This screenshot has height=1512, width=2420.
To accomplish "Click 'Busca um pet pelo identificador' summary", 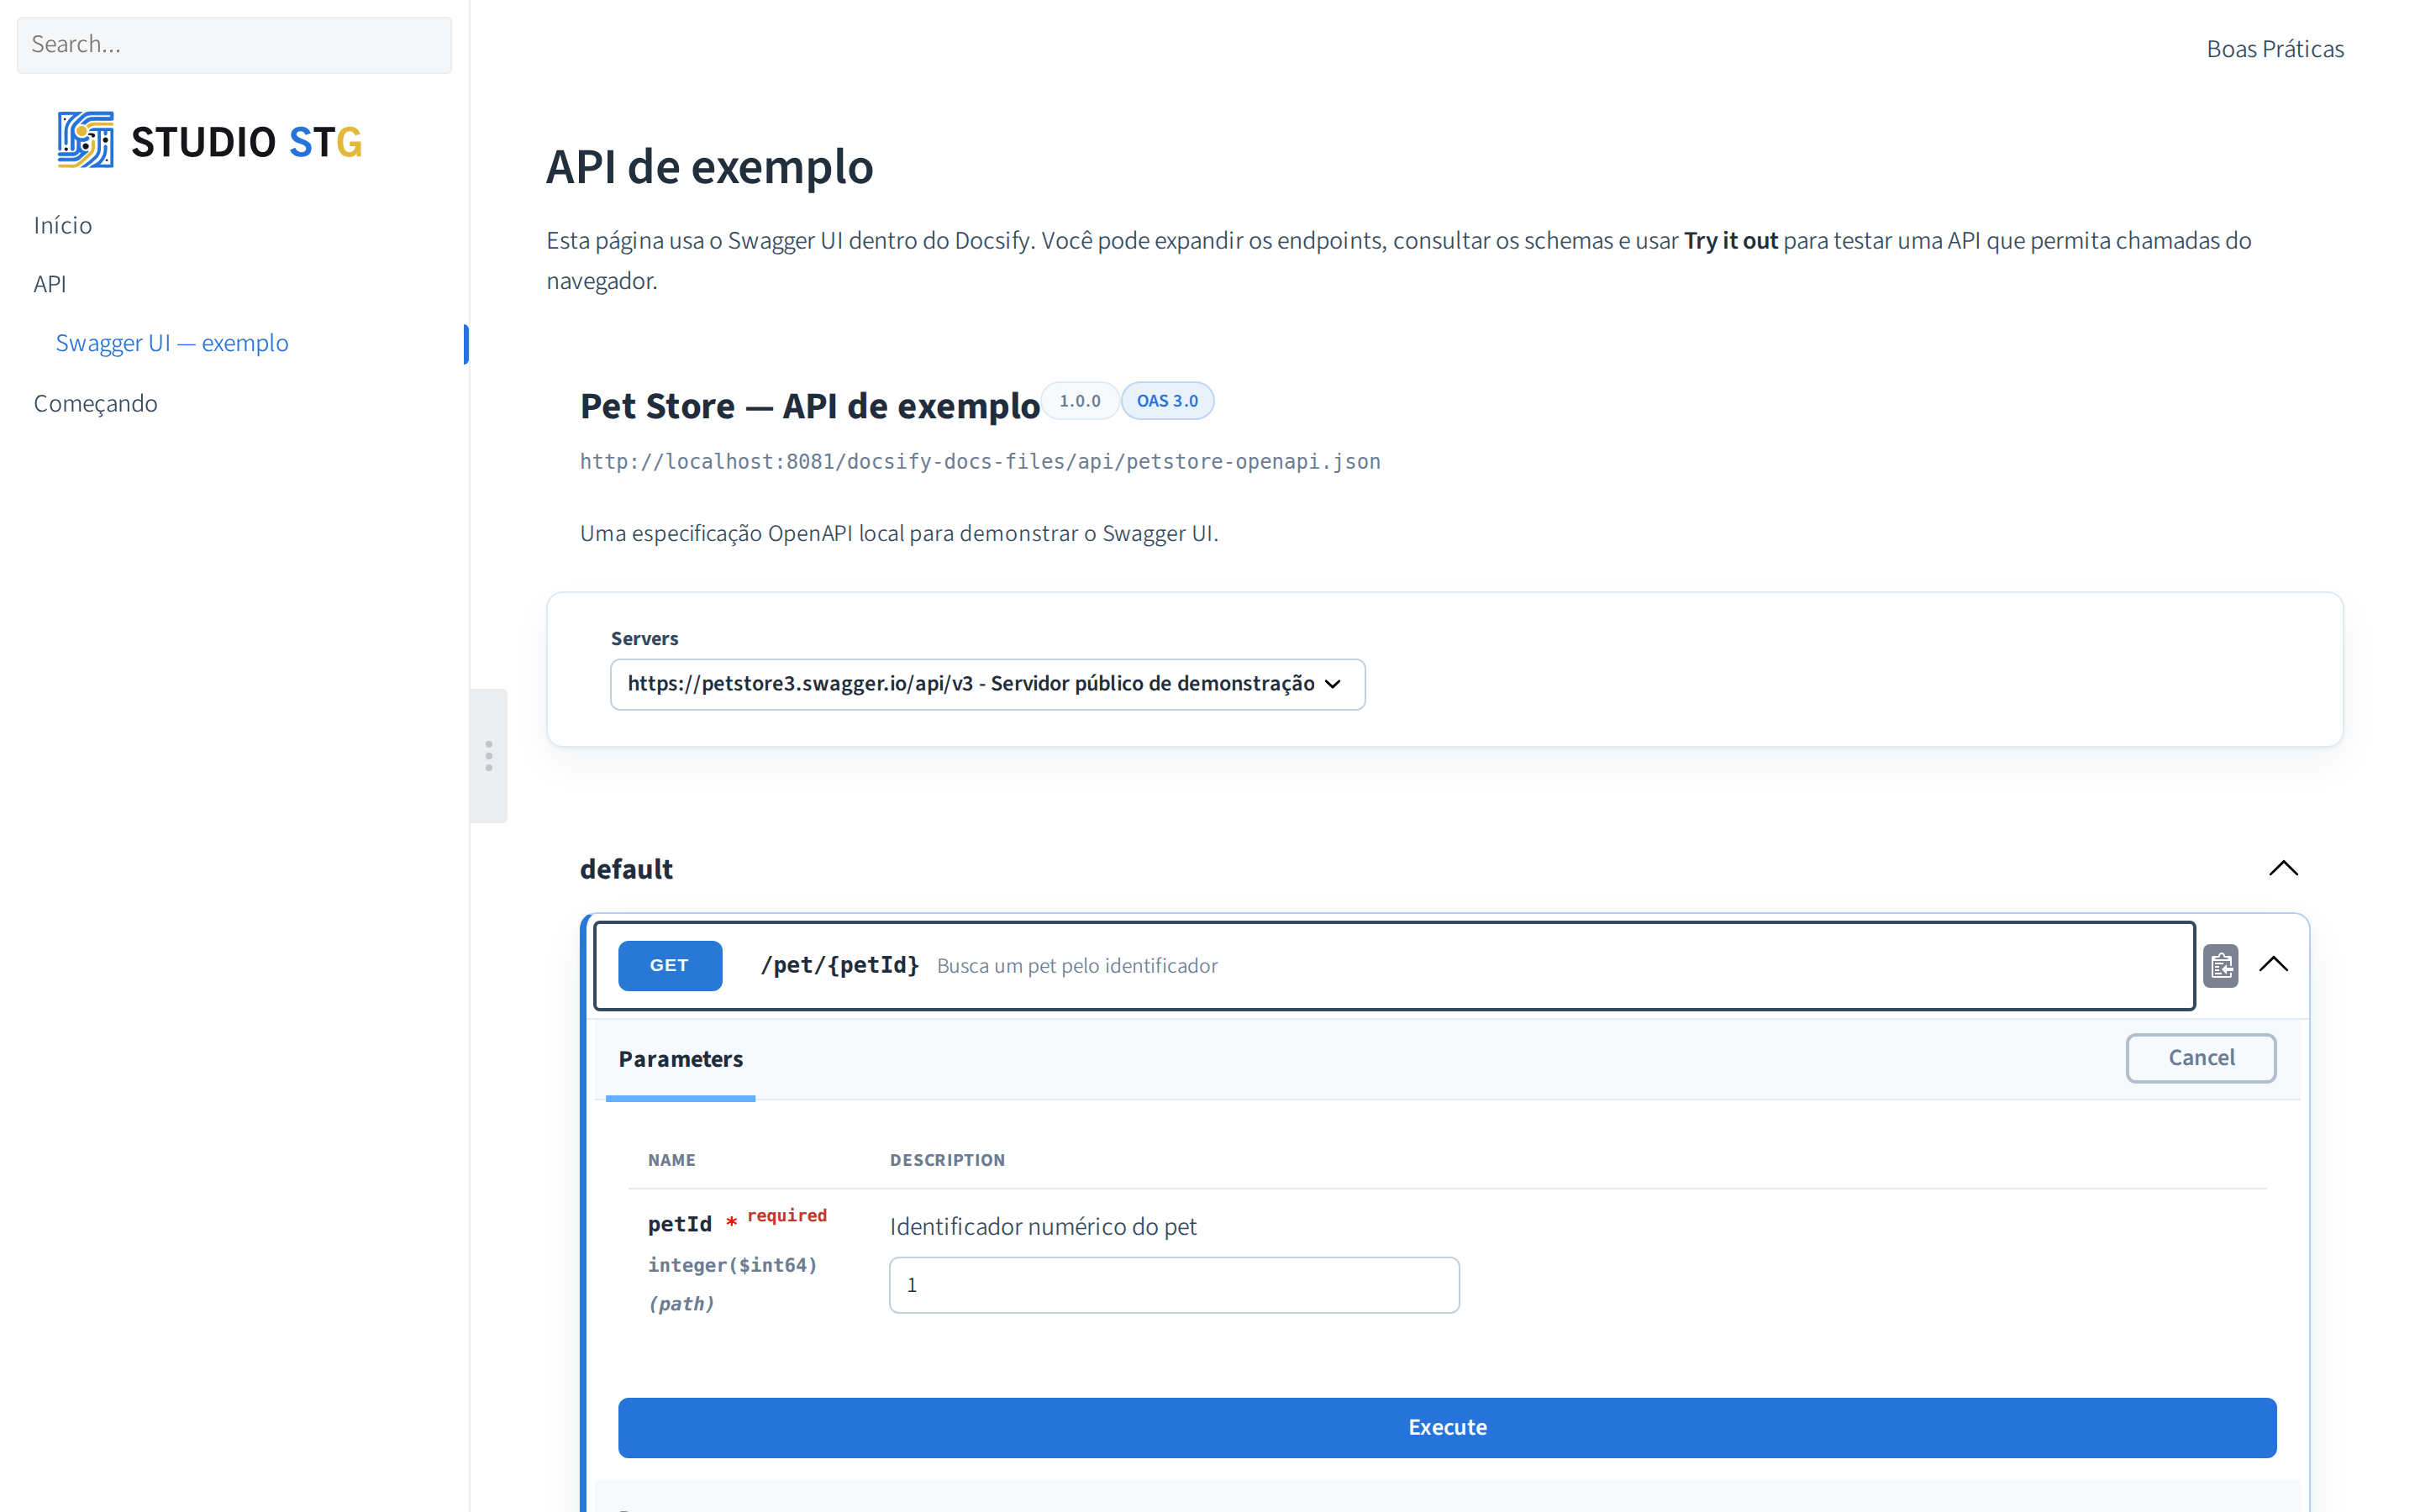I will coord(1077,966).
